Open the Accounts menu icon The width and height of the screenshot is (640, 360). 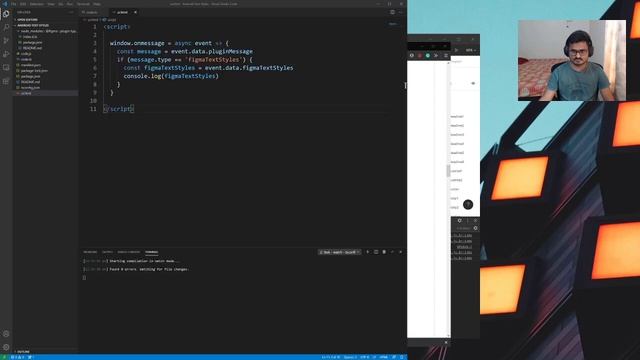pyautogui.click(x=6, y=334)
